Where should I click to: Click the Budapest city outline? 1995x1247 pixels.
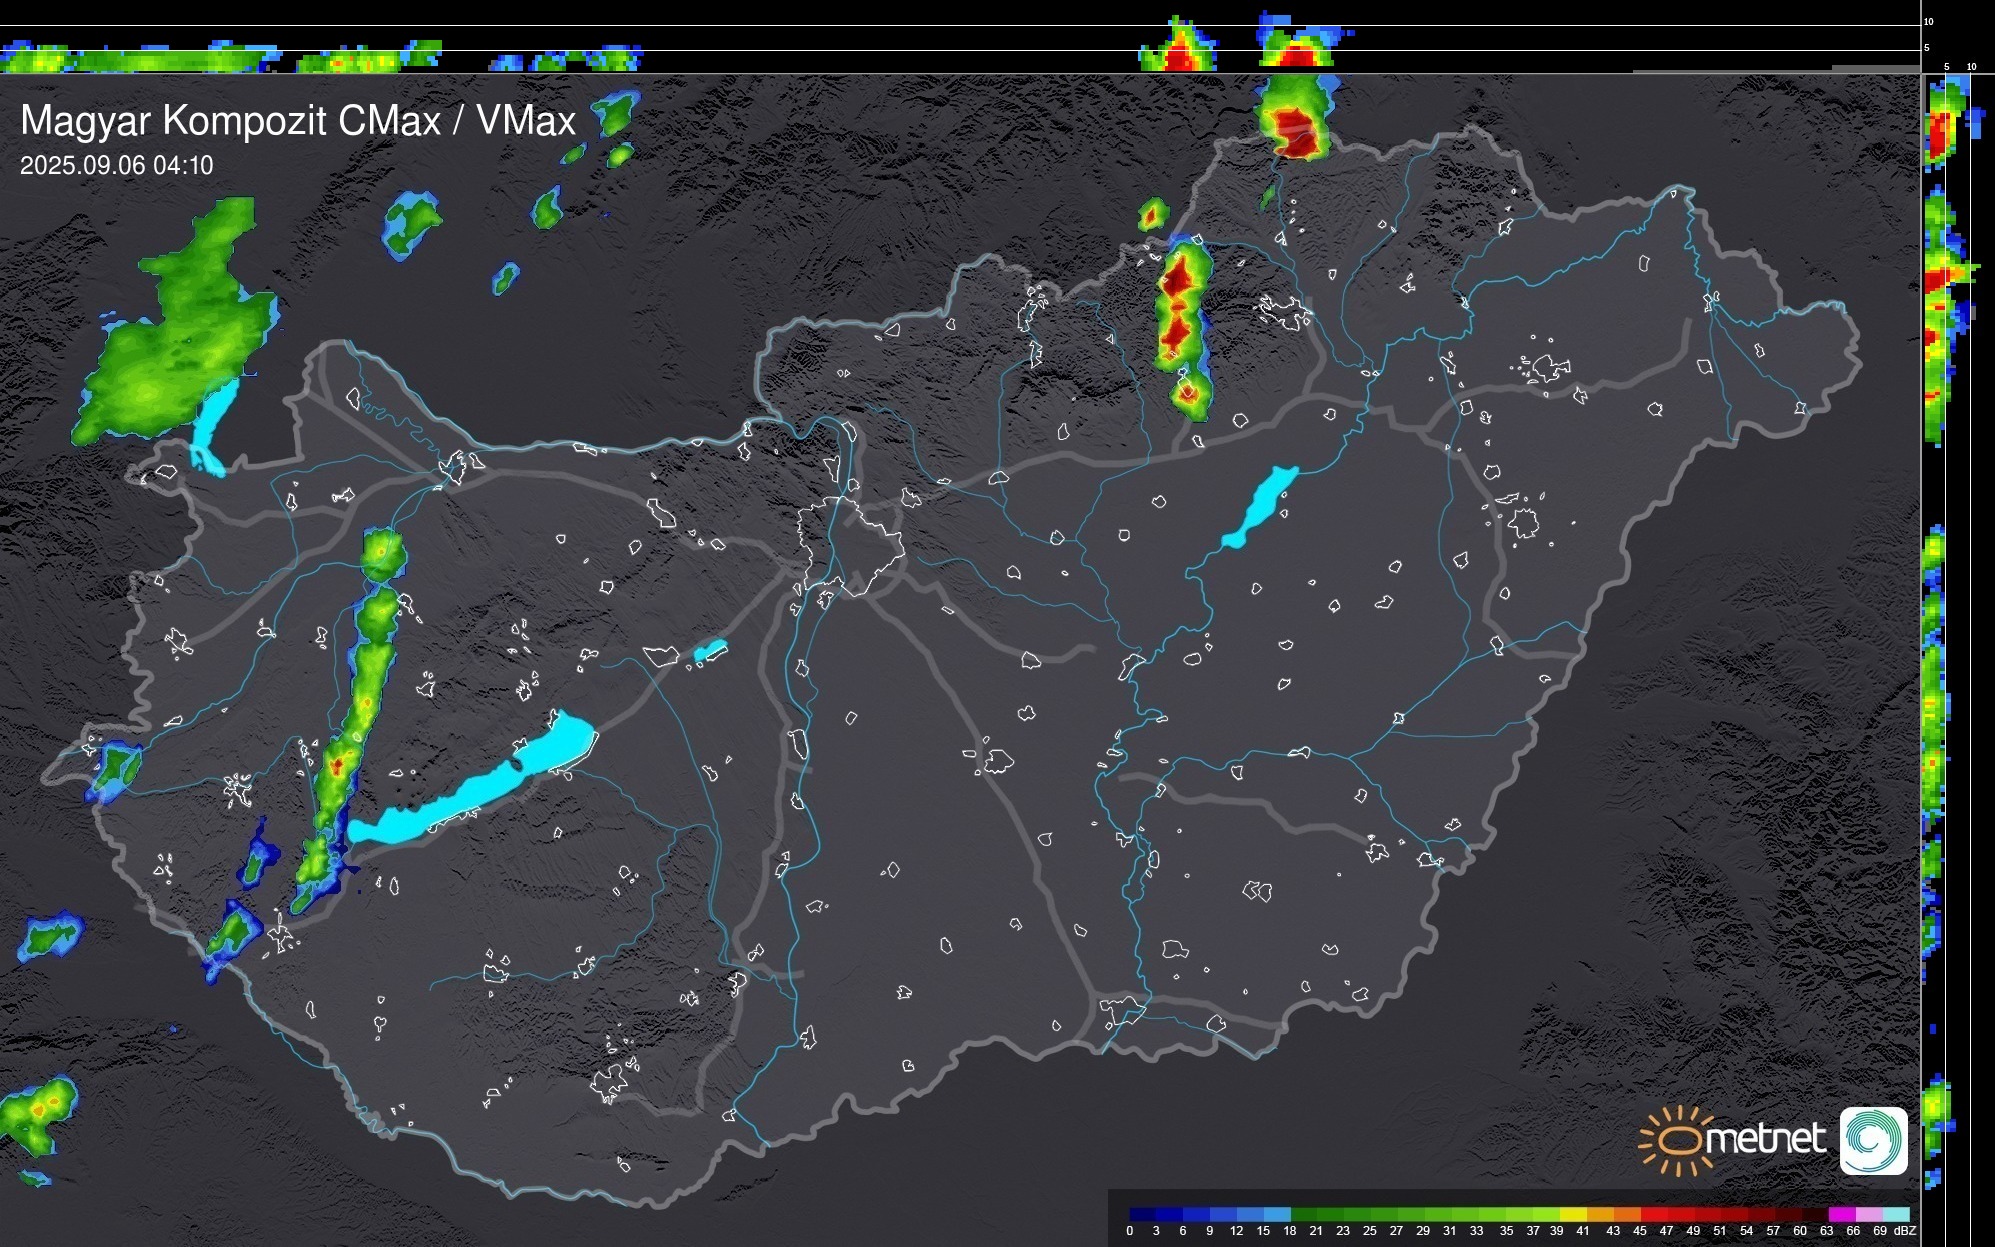click(850, 545)
